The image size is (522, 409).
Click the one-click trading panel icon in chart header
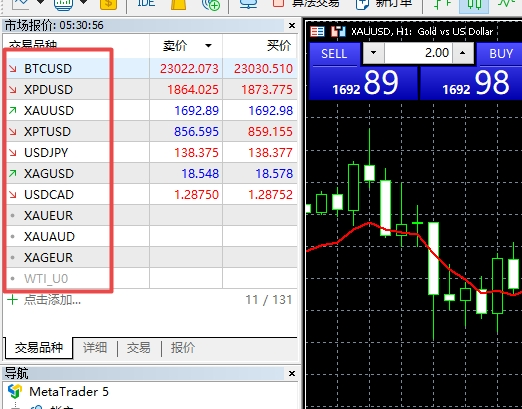(317, 32)
